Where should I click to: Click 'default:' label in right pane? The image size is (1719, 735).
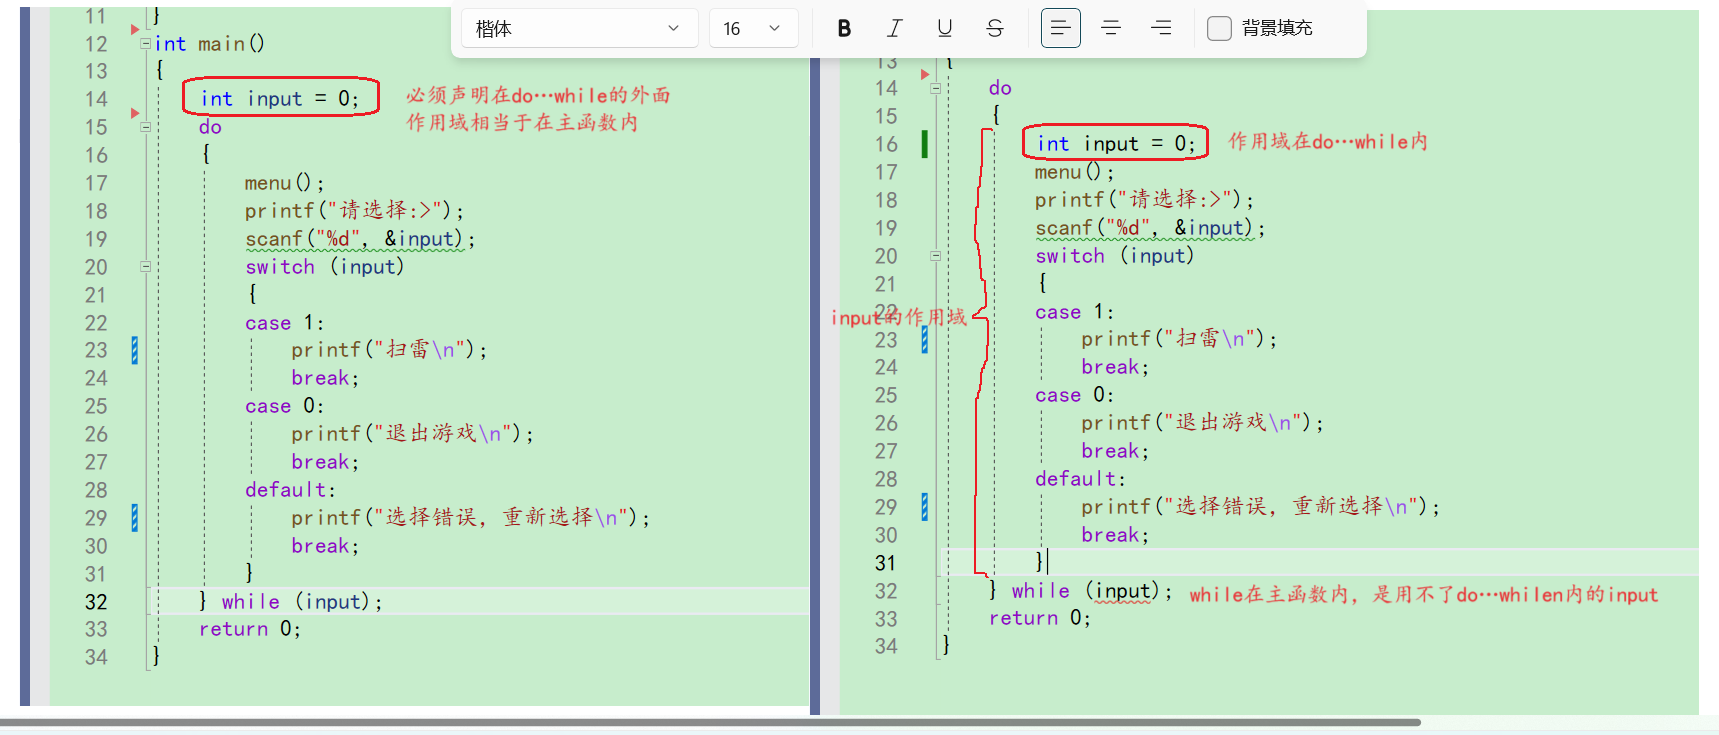tap(1080, 479)
